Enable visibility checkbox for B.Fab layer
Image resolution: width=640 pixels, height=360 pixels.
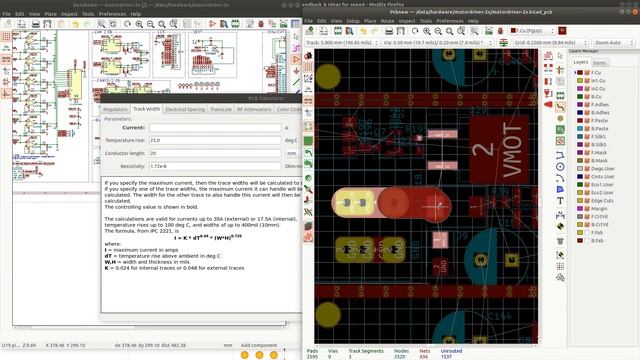click(587, 241)
